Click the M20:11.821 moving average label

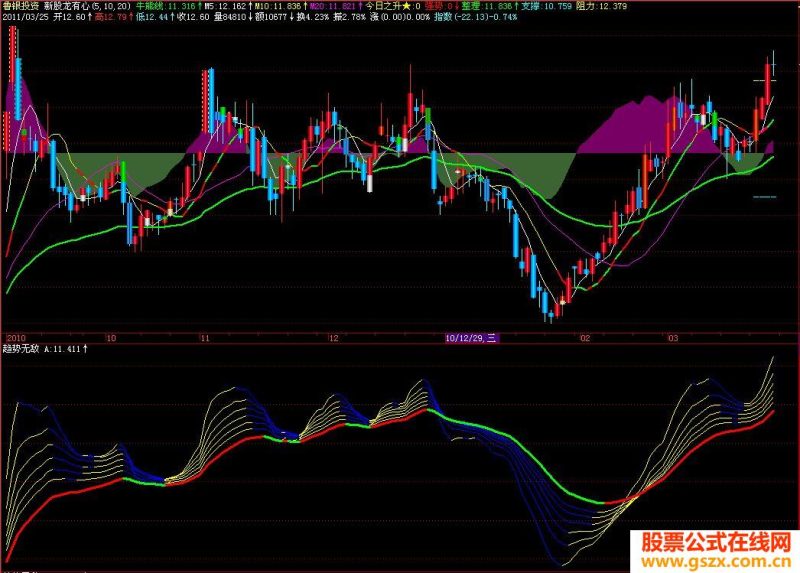(333, 6)
